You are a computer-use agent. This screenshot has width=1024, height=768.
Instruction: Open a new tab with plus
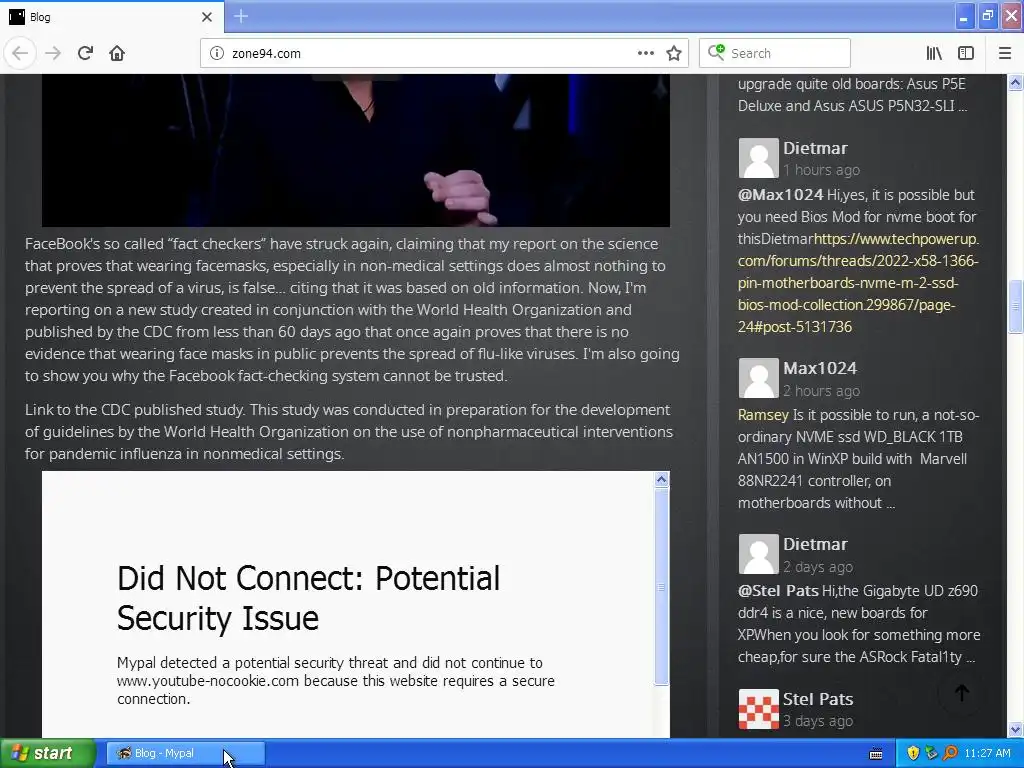coord(241,16)
